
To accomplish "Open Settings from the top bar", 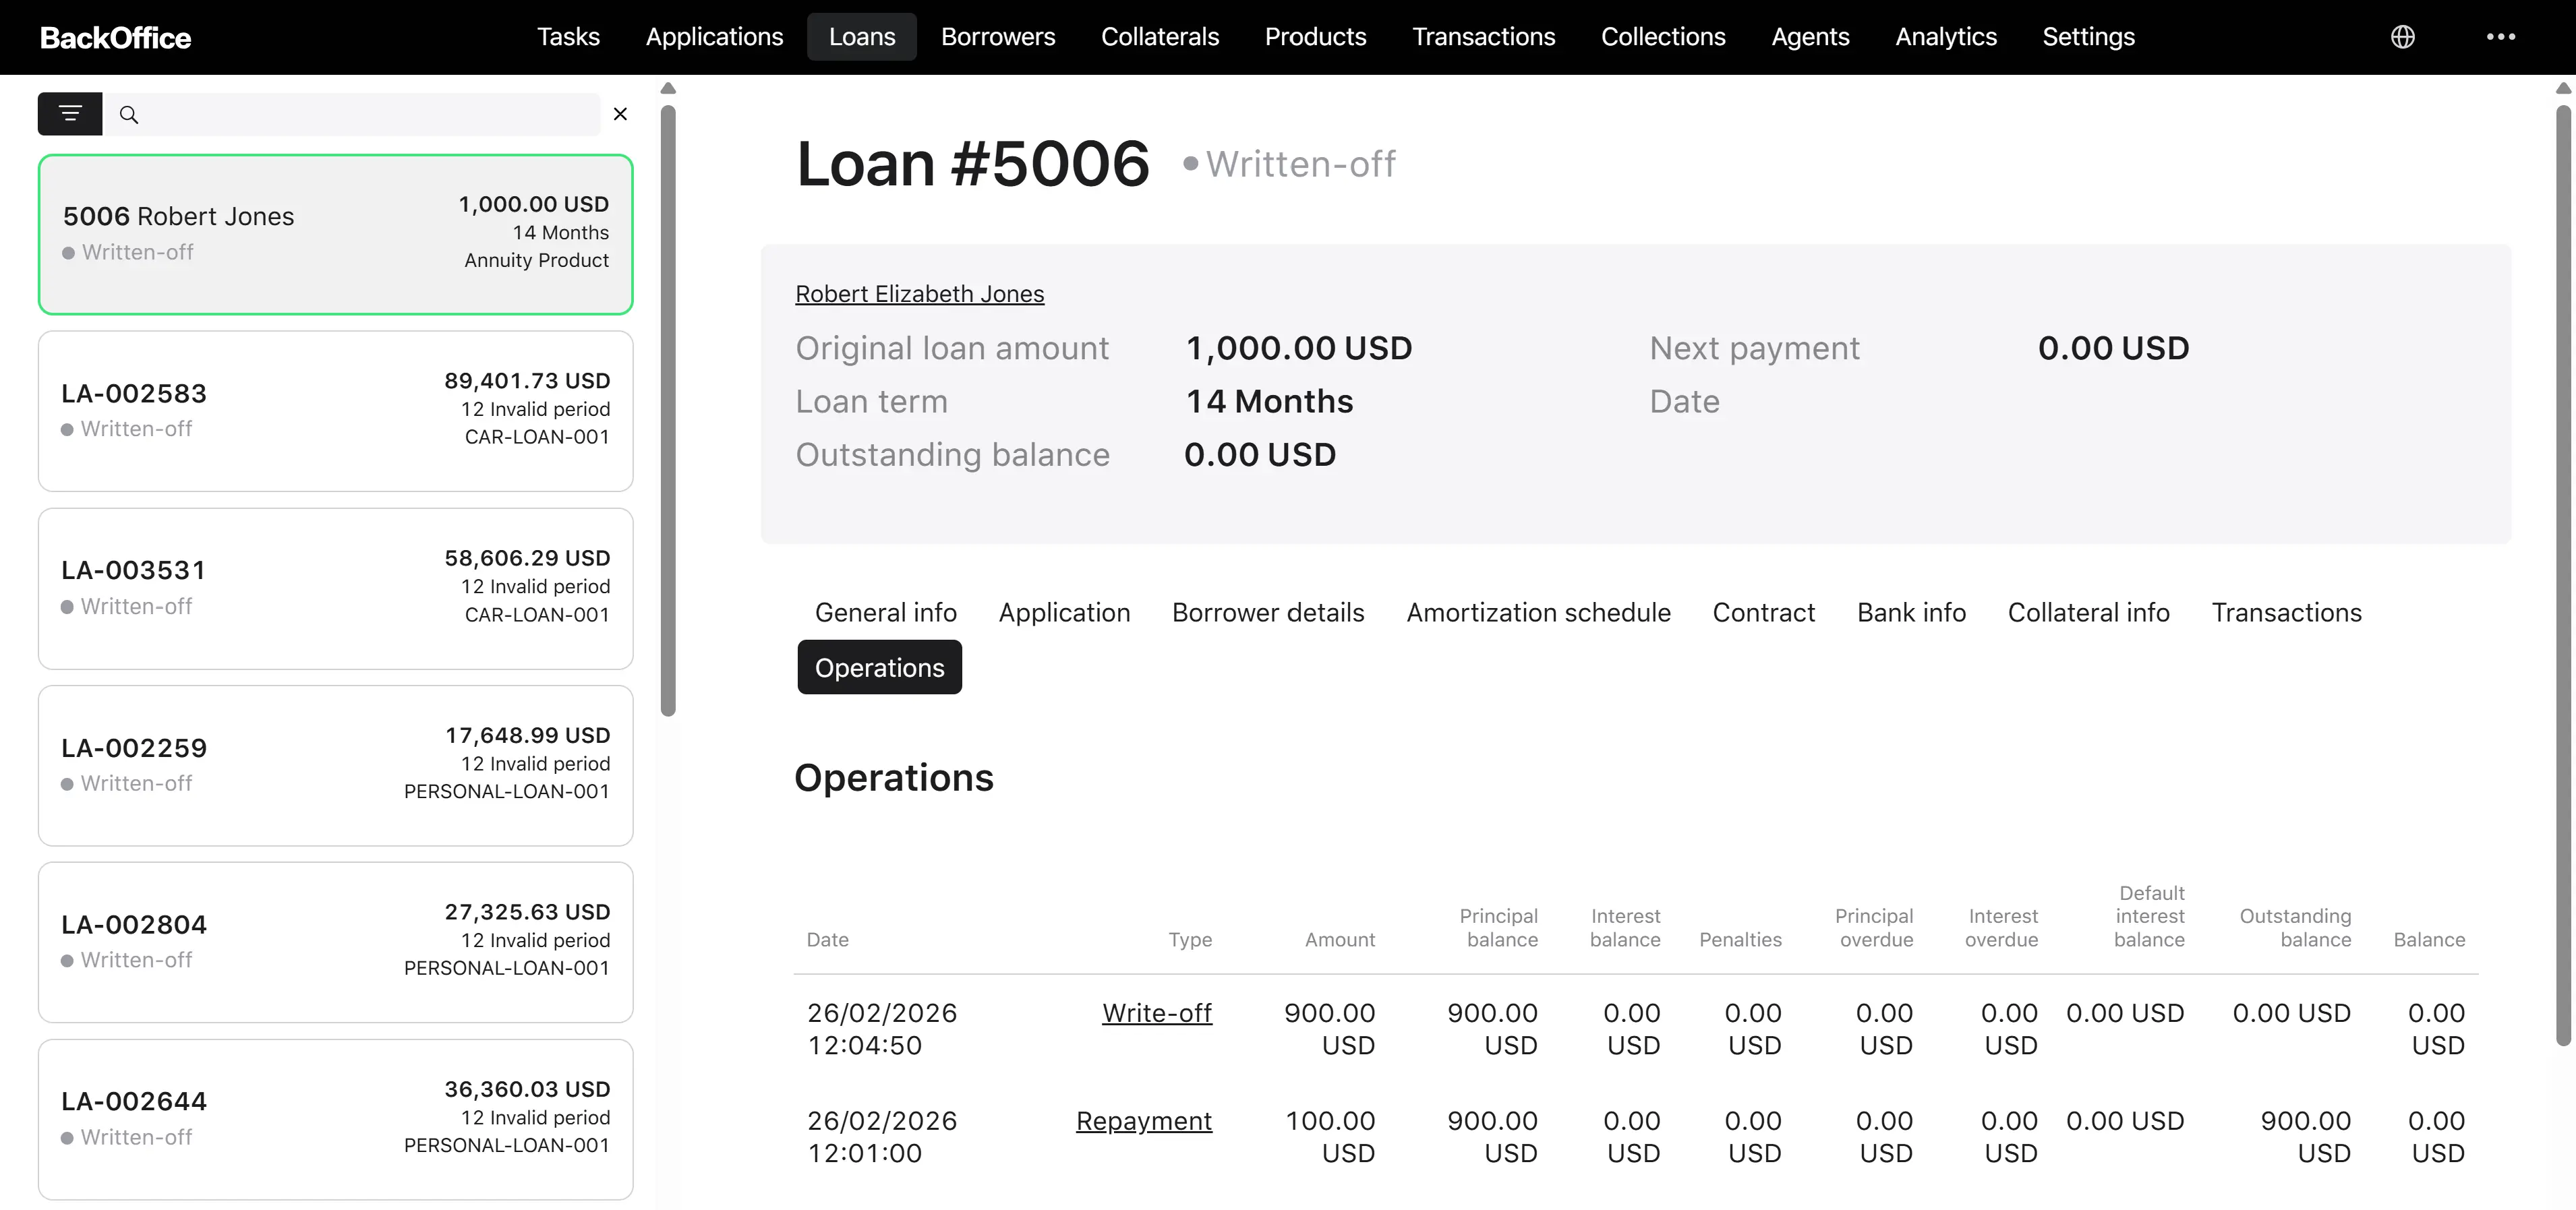I will (x=2088, y=37).
